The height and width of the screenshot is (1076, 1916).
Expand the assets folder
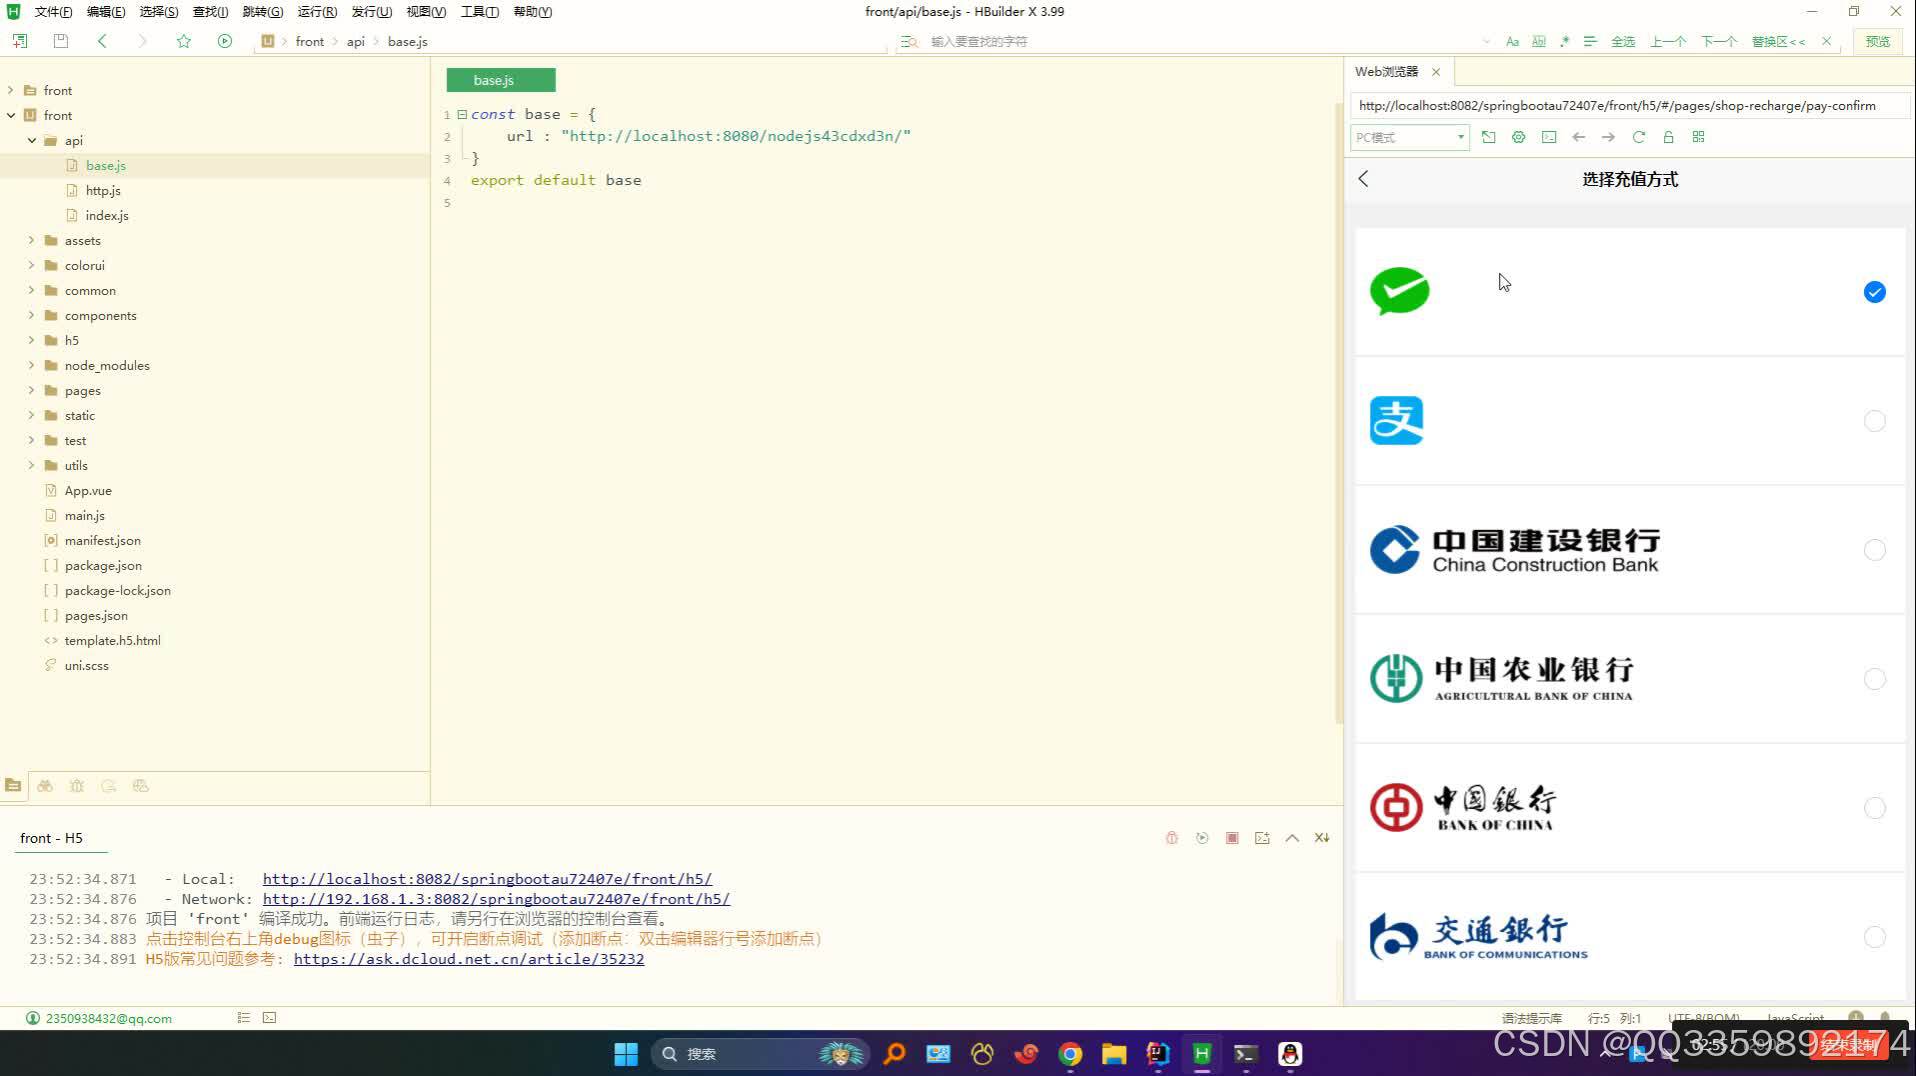tap(32, 240)
